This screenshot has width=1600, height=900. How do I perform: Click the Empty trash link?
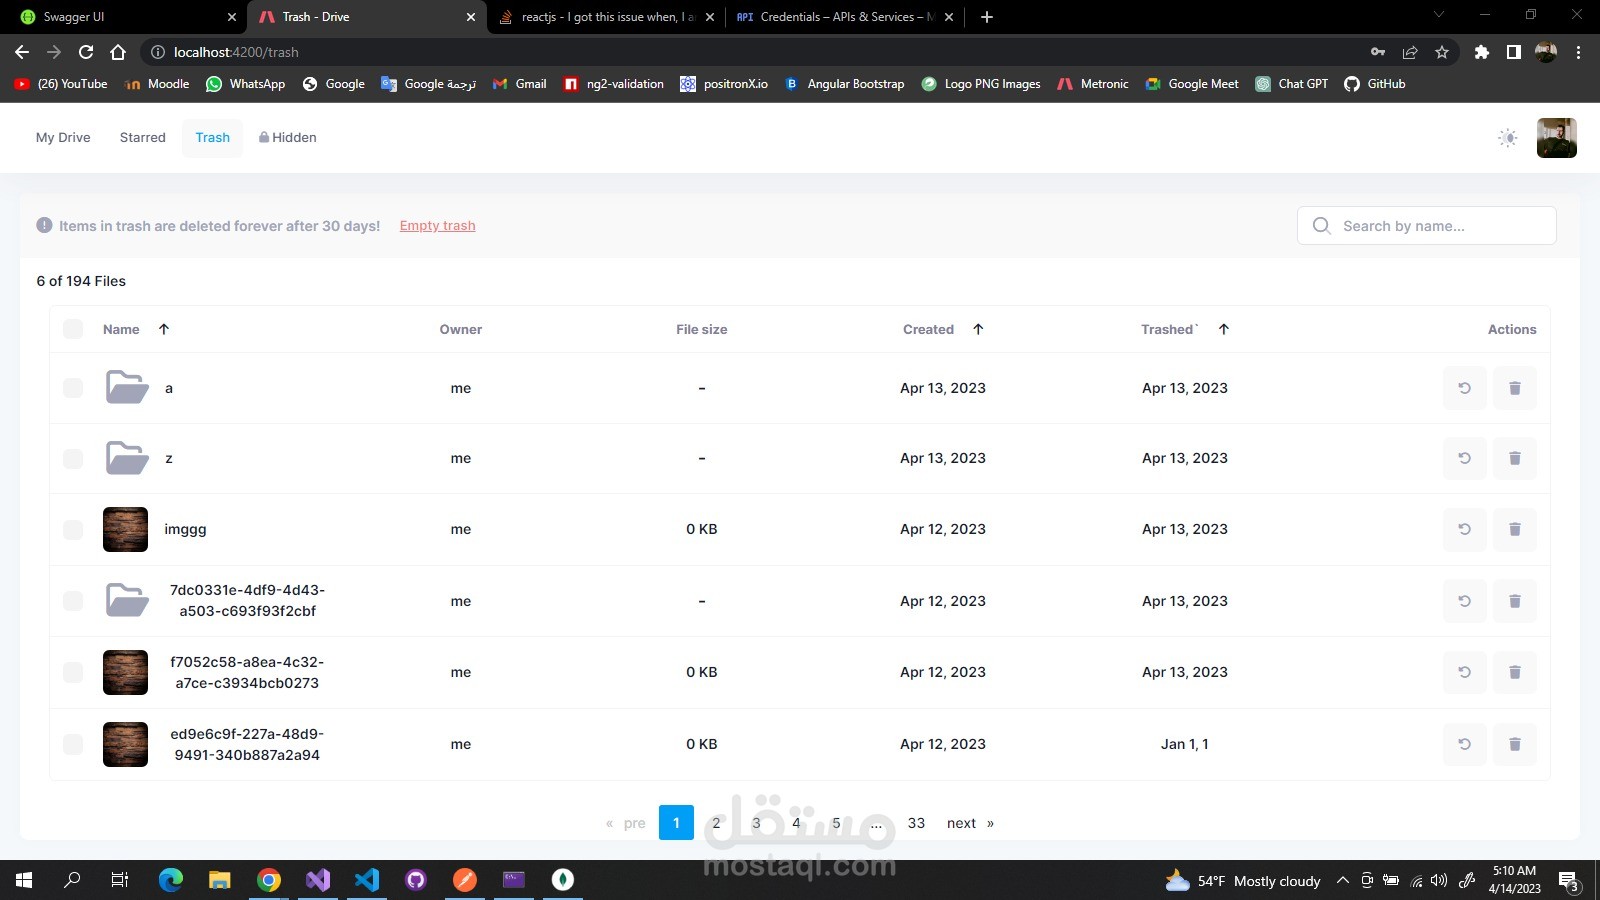click(x=437, y=226)
